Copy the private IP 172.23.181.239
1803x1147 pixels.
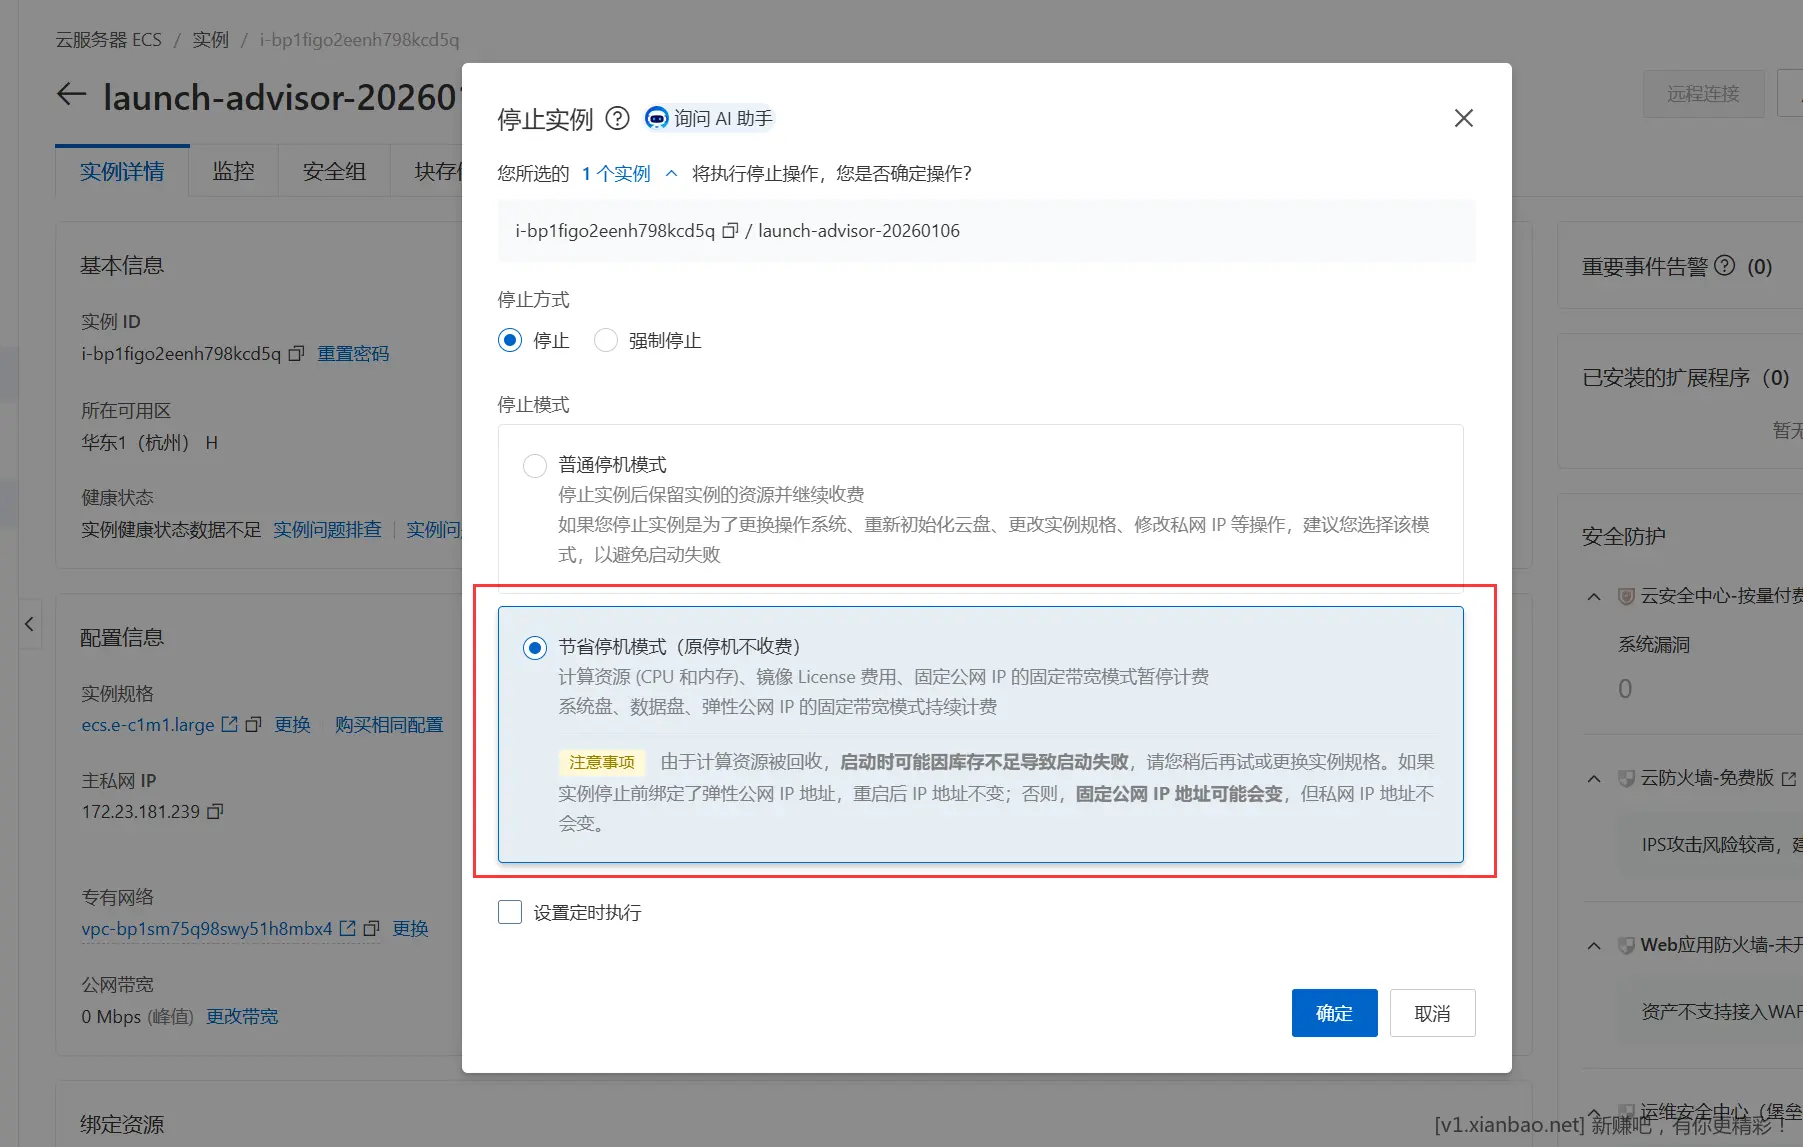(216, 812)
